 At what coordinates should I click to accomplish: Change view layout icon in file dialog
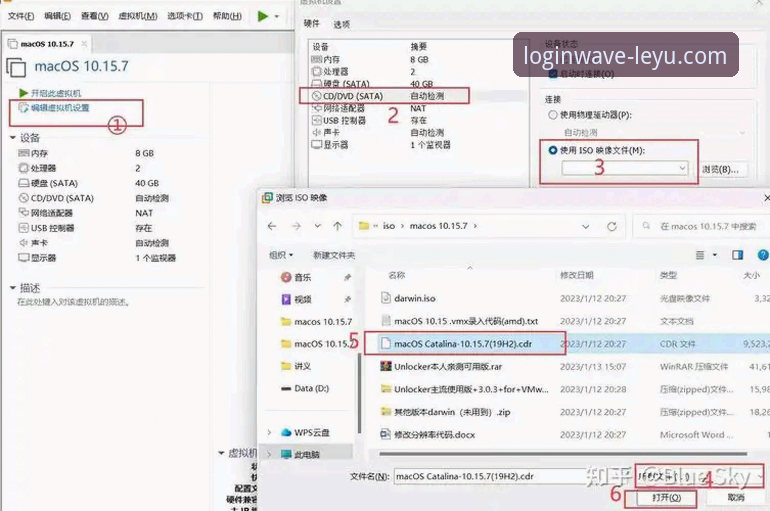[700, 255]
